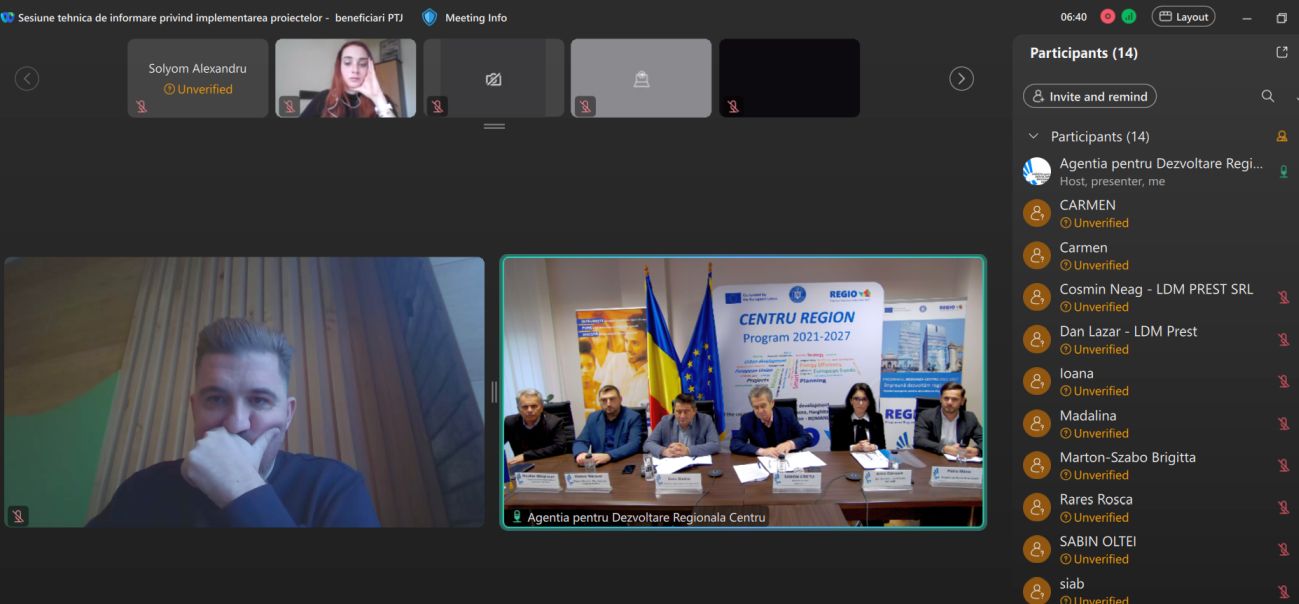Screen dimensions: 1299x604
Task: Pop out the Participants panel
Action: pyautogui.click(x=1282, y=53)
